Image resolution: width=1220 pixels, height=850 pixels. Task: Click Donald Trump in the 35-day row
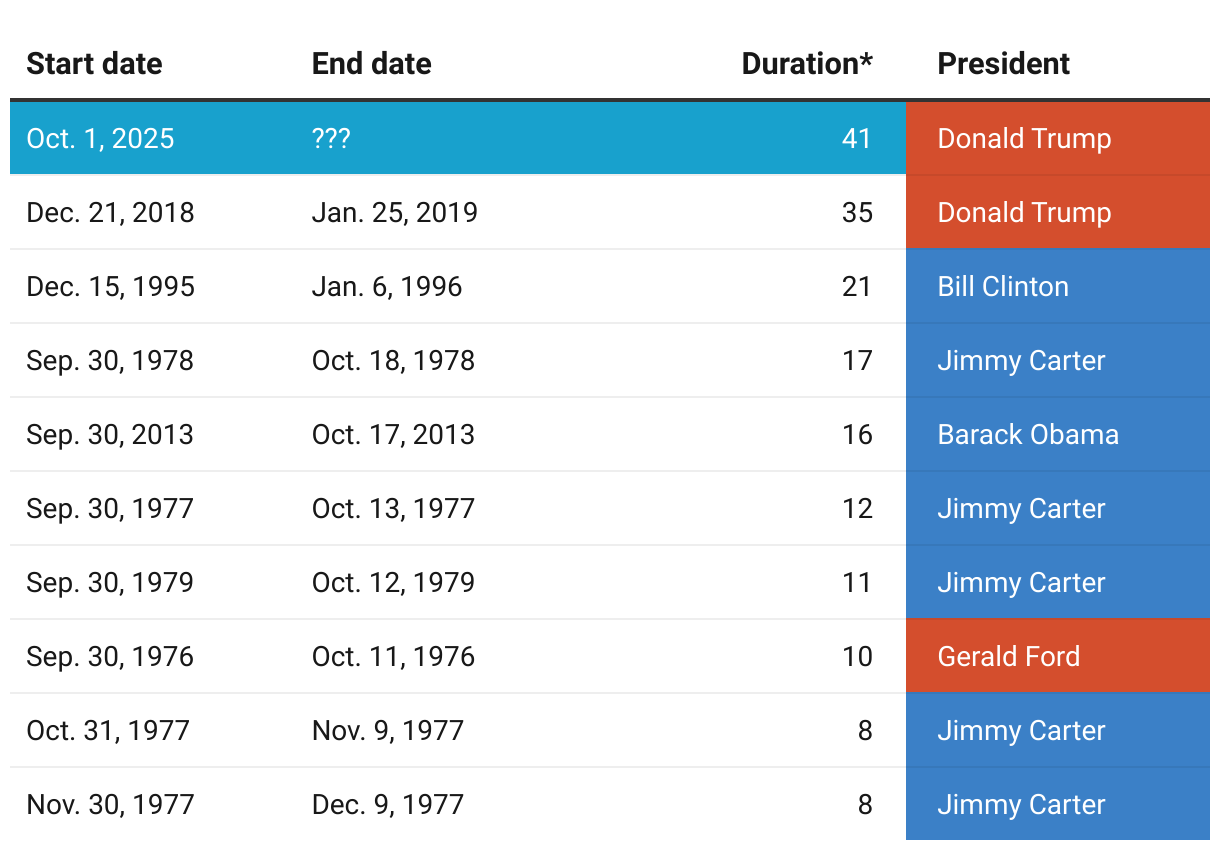coord(1024,212)
